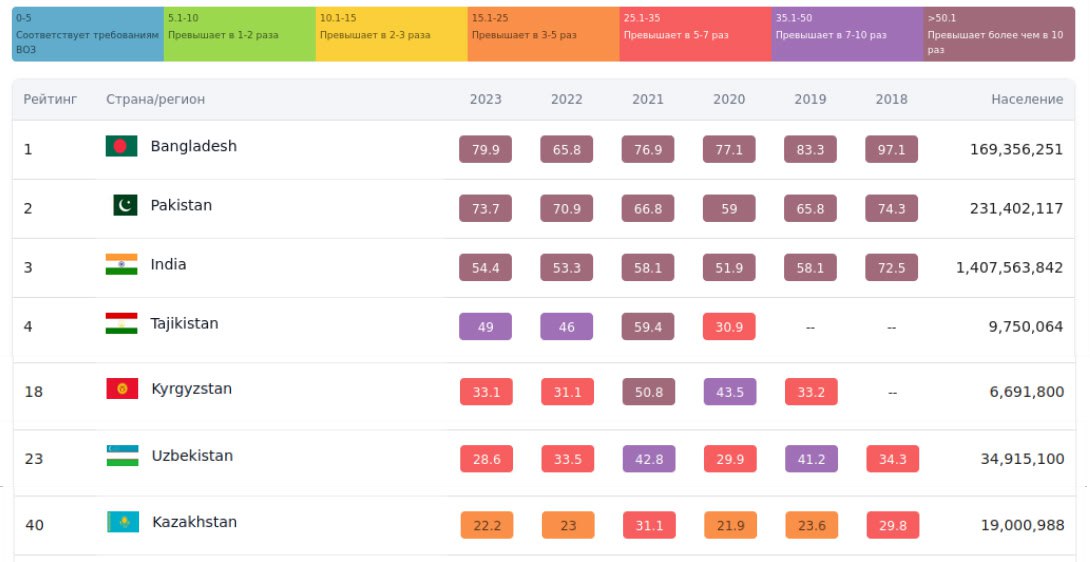Click Pakistan population 231,402,117

(x=1016, y=209)
